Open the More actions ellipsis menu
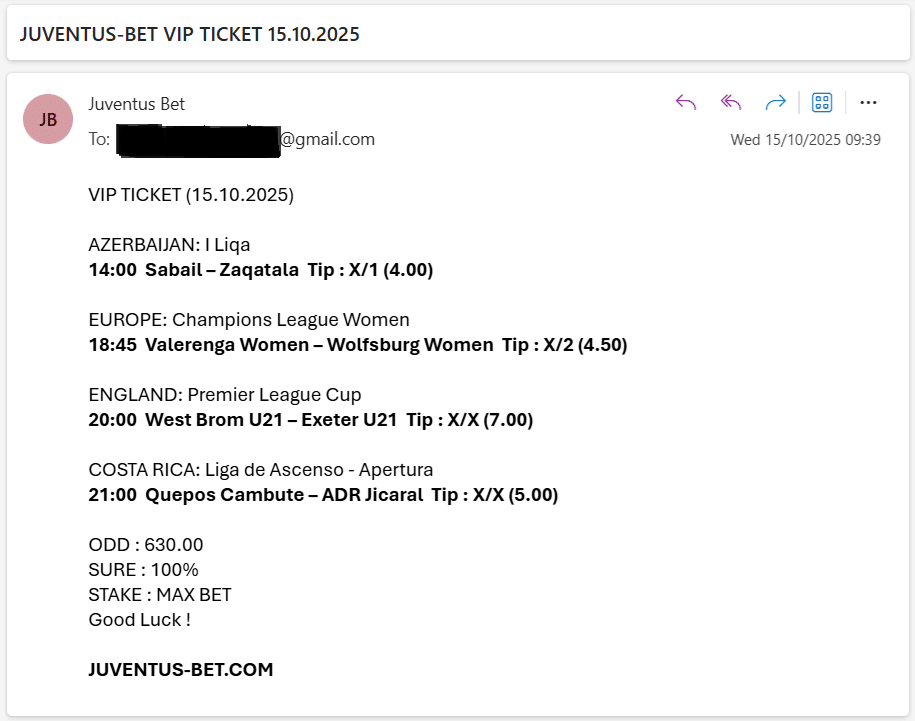The width and height of the screenshot is (915, 721). (868, 102)
